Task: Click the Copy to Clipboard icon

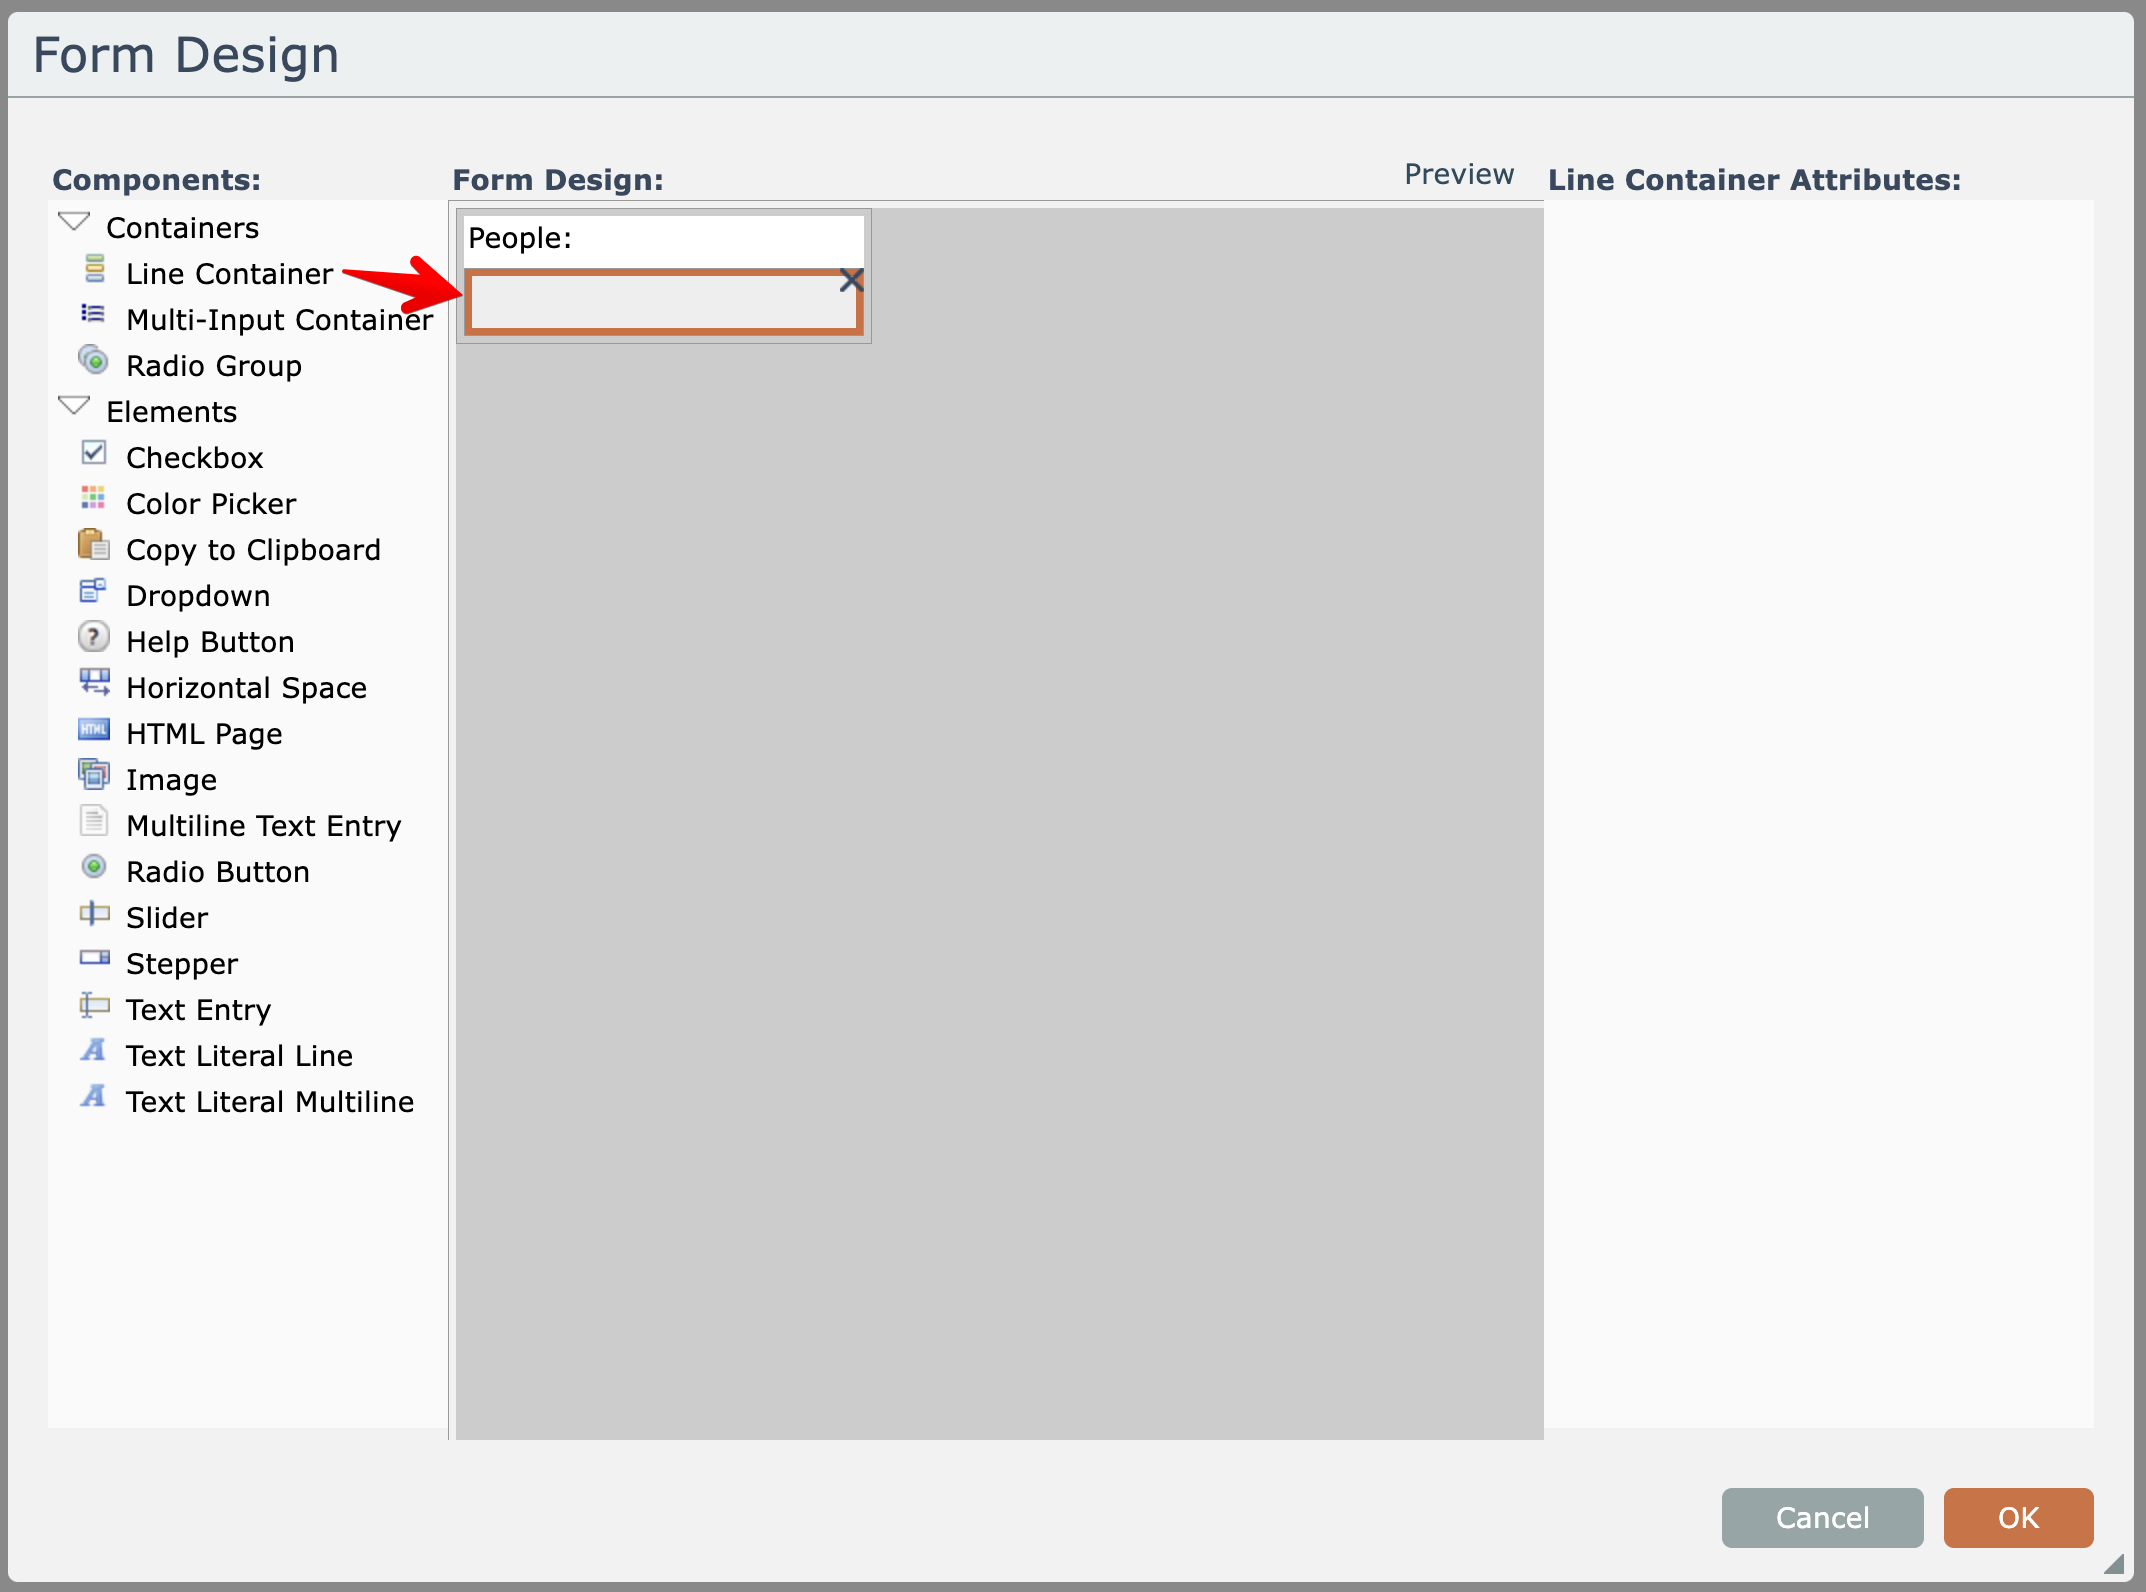Action: [x=93, y=545]
